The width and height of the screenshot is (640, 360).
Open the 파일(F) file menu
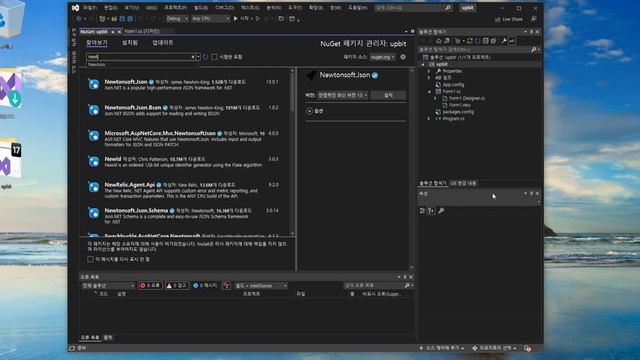[90, 8]
